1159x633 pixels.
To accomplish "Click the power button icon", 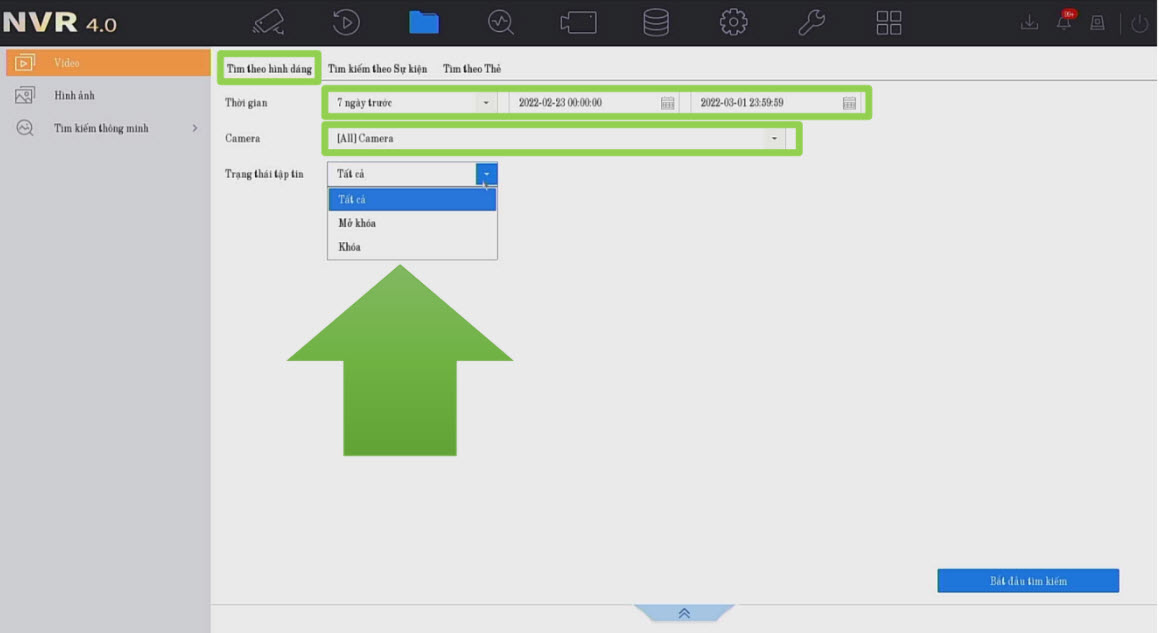I will tap(1139, 23).
